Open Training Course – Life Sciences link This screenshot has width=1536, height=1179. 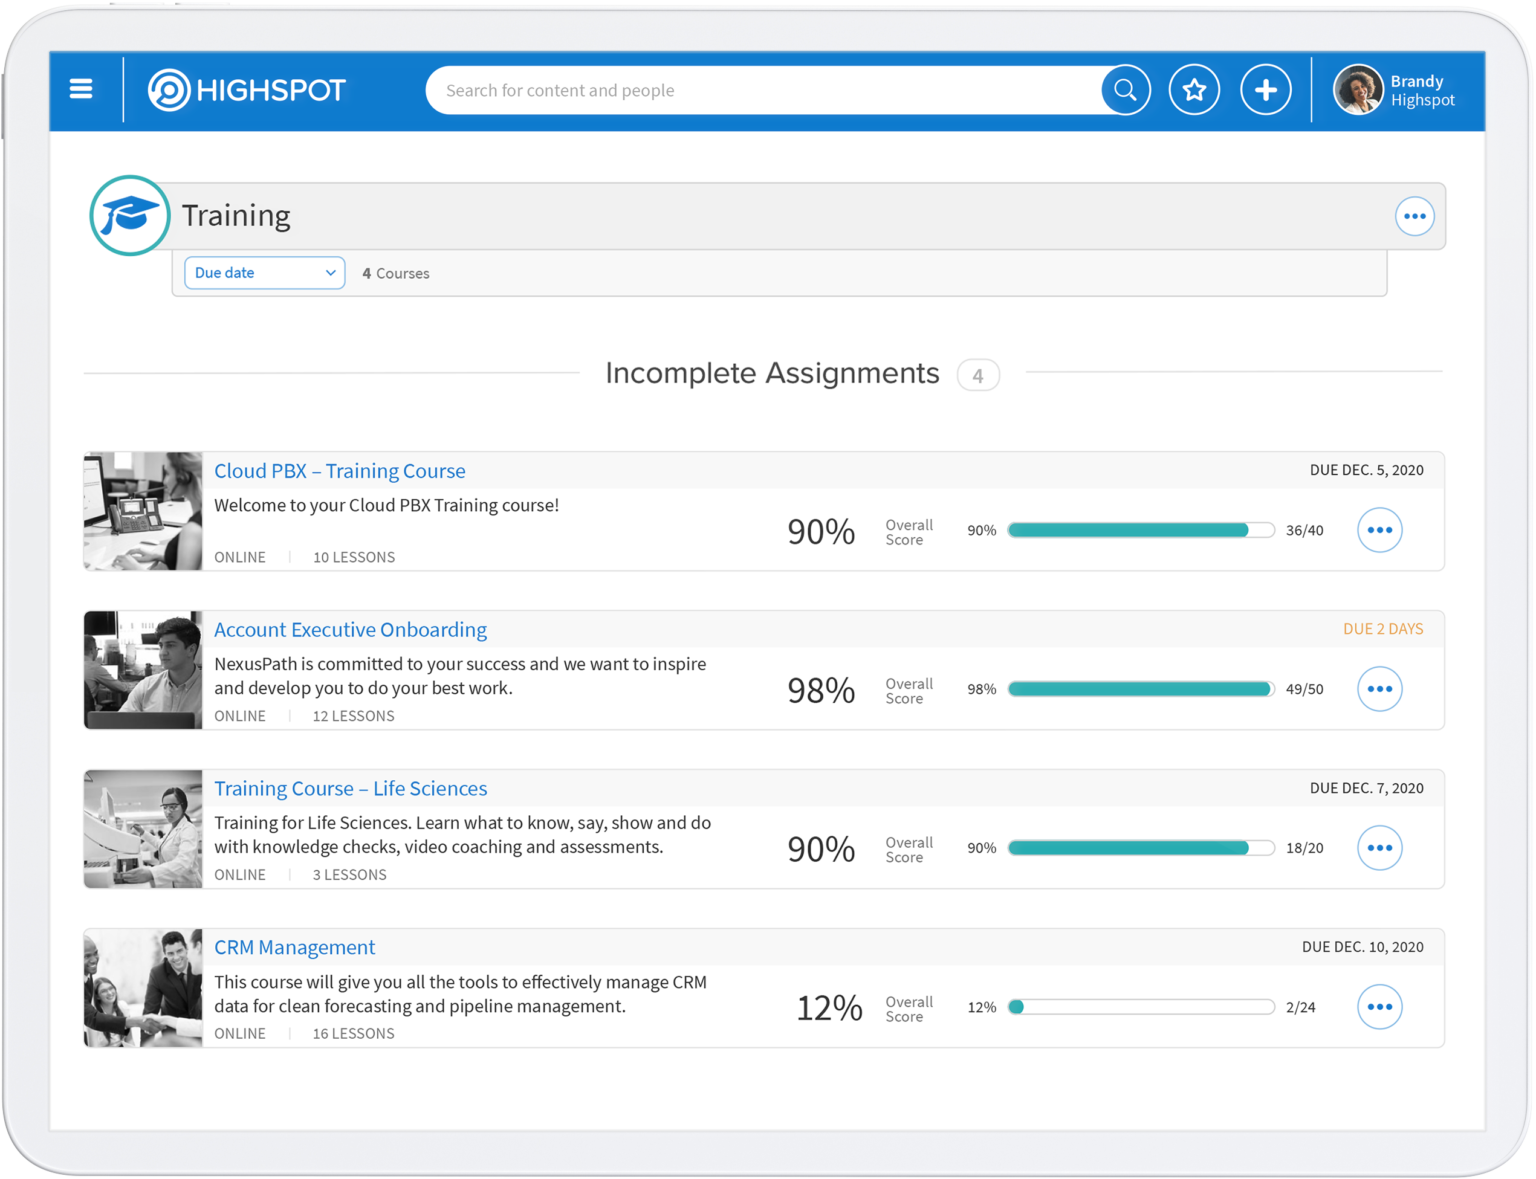click(350, 789)
